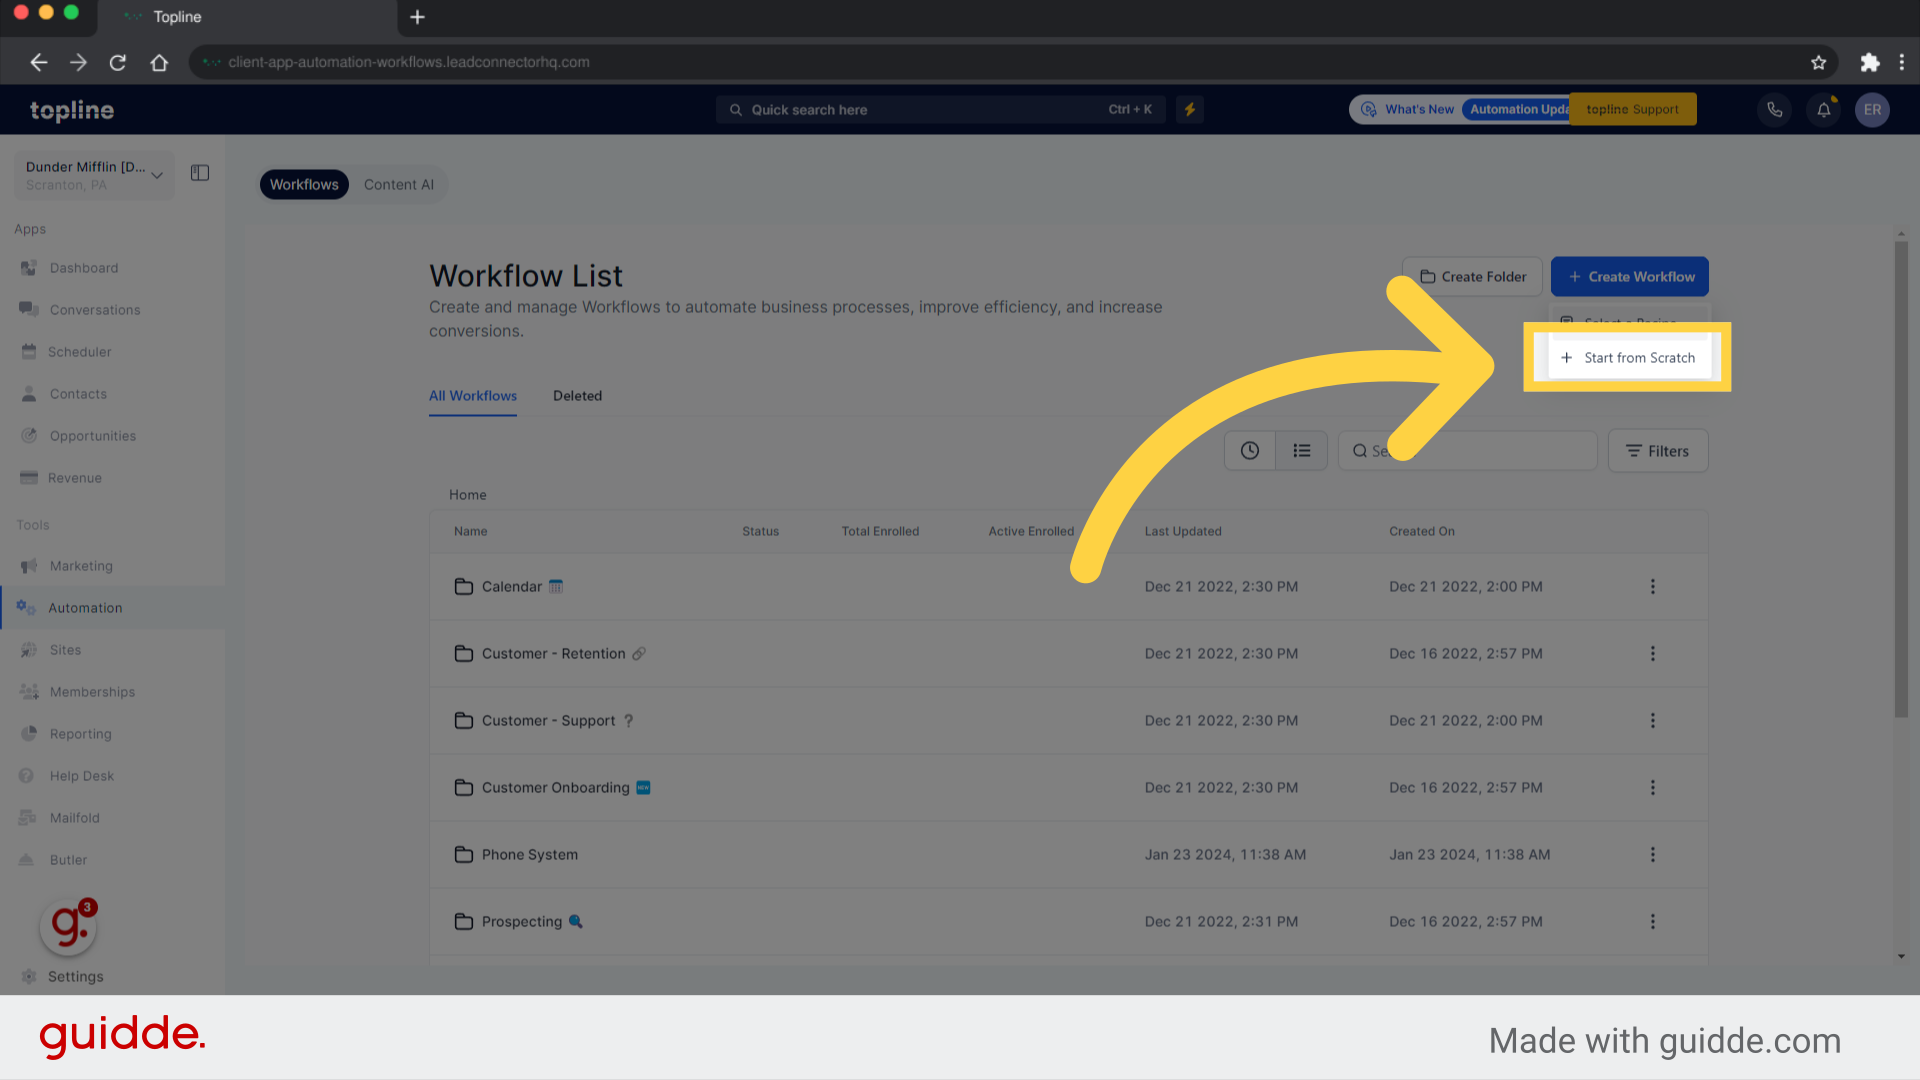This screenshot has height=1080, width=1920.
Task: Select the Contacts icon in sidebar
Action: pos(28,393)
